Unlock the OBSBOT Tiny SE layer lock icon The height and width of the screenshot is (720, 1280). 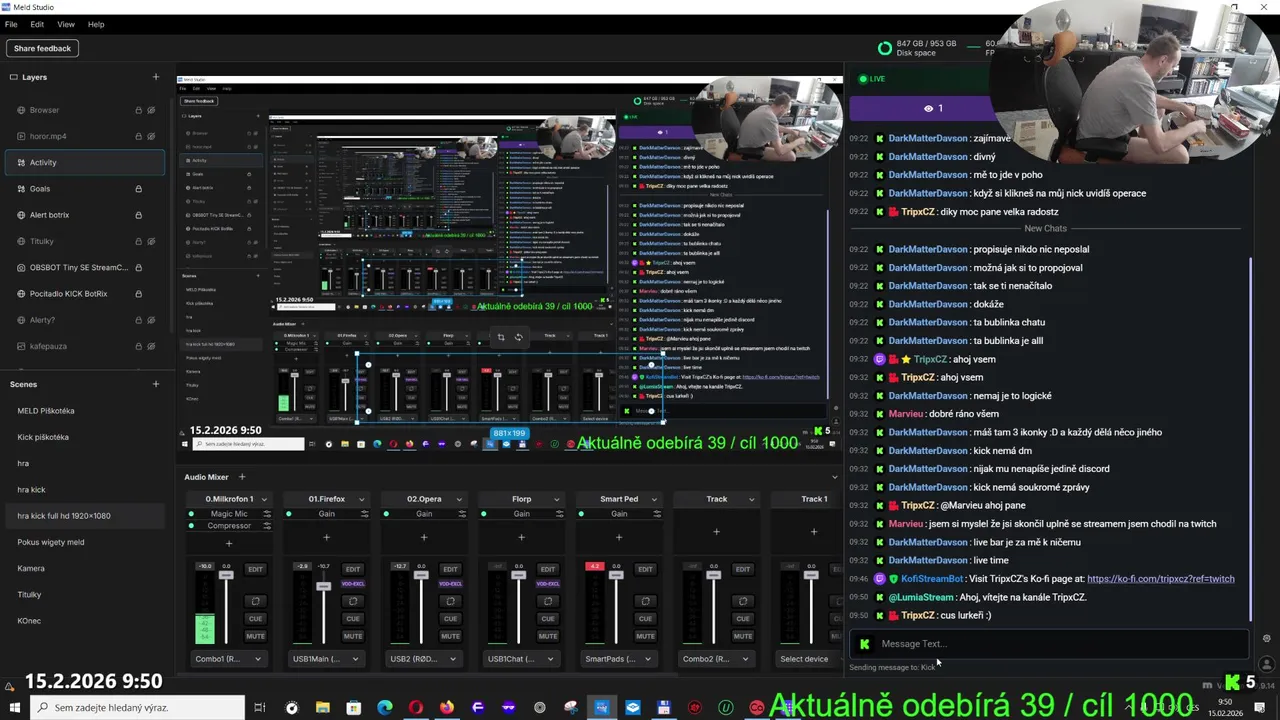pos(138,268)
